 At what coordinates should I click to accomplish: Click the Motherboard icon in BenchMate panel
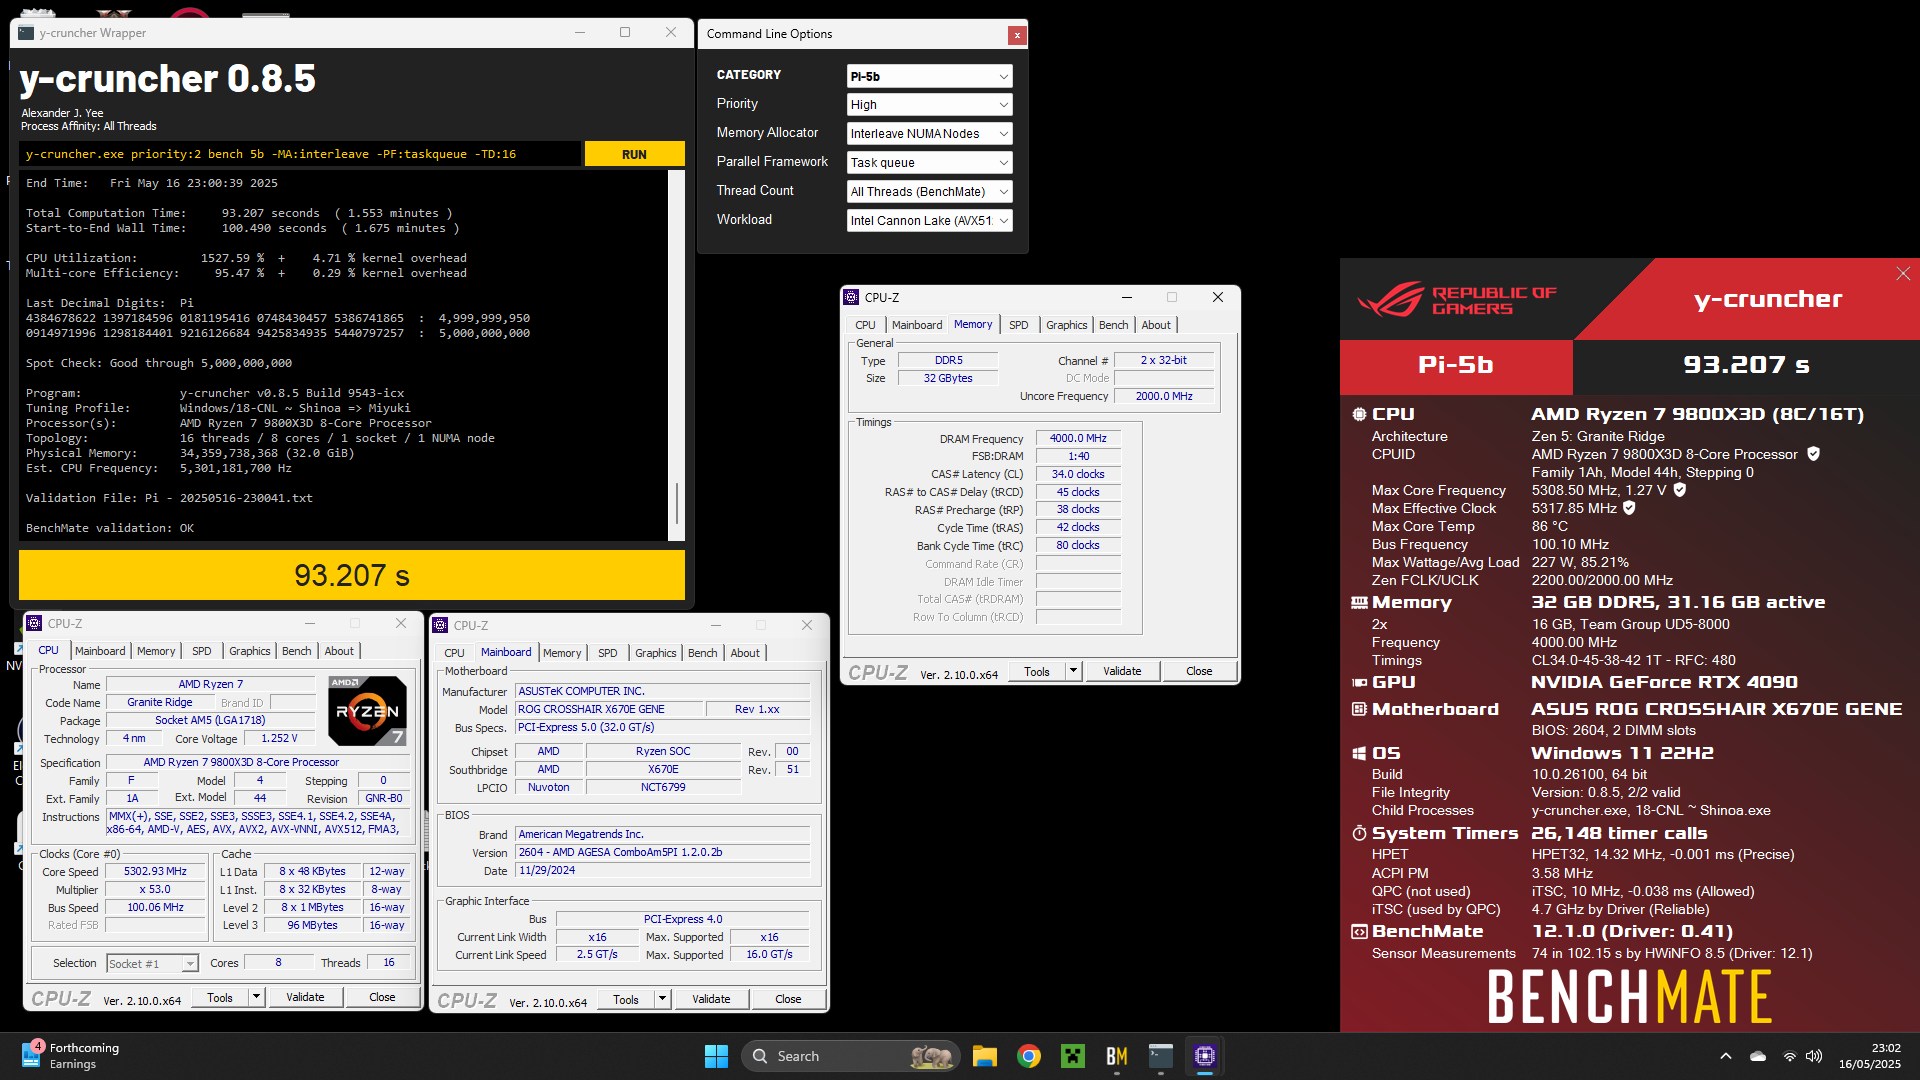click(x=1359, y=709)
